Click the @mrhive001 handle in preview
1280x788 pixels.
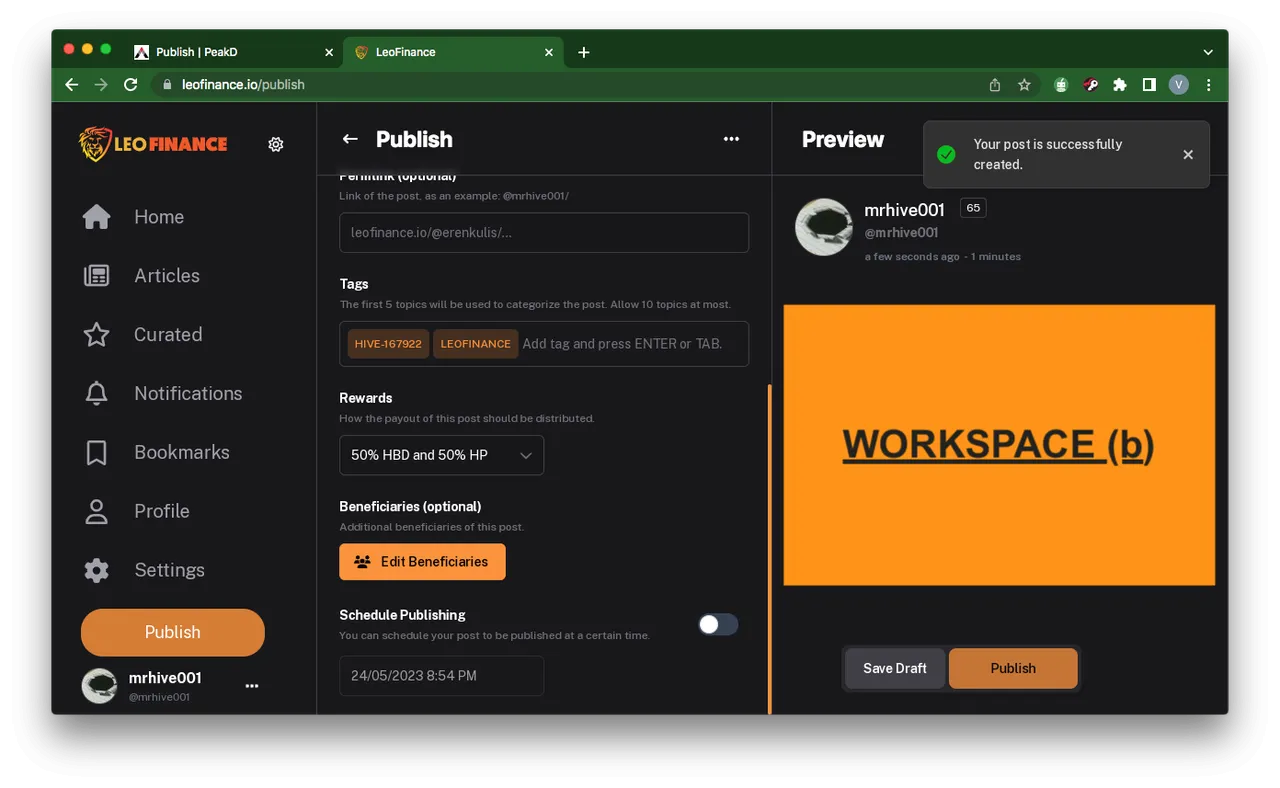[901, 233]
